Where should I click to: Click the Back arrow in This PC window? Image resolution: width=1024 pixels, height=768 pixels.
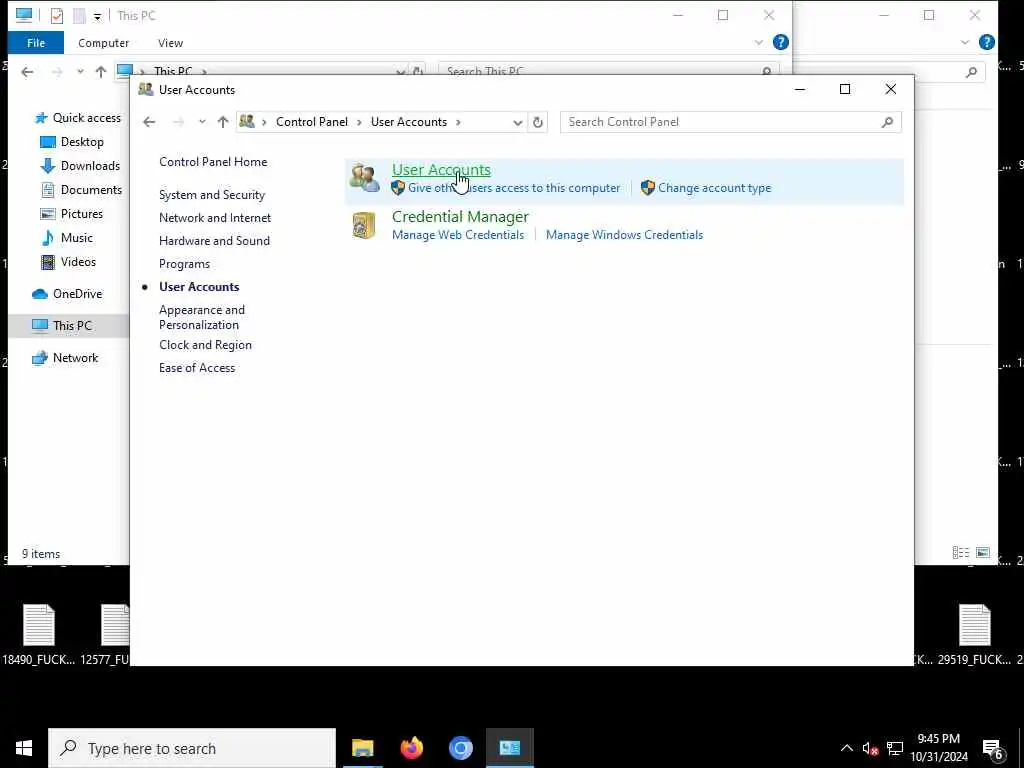pos(27,72)
